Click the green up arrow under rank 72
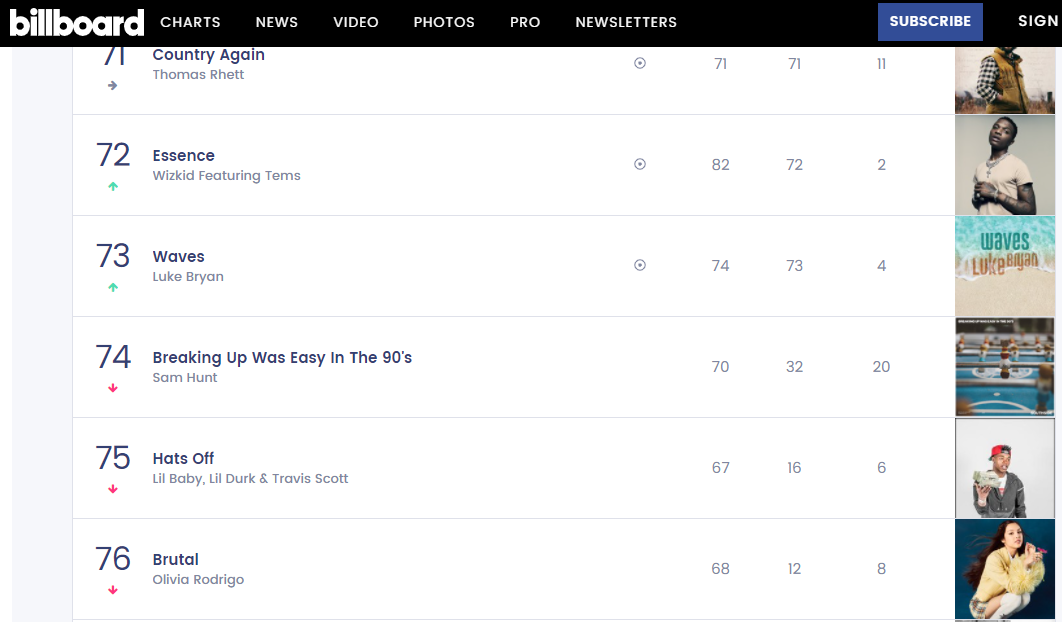Screen dimensions: 1062x622 113,187
